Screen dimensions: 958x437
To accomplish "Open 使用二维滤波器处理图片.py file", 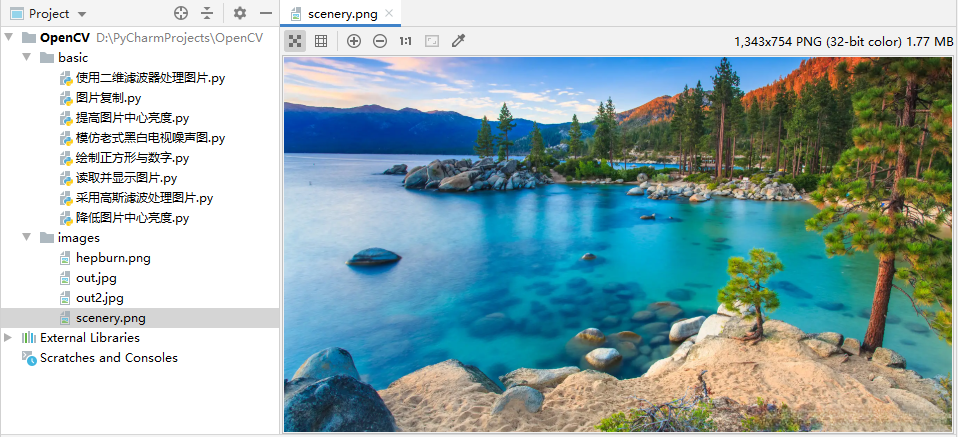I will (150, 78).
